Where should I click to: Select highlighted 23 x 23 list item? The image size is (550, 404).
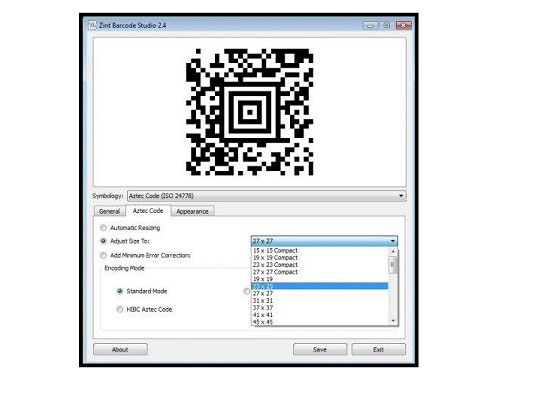pyautogui.click(x=320, y=286)
